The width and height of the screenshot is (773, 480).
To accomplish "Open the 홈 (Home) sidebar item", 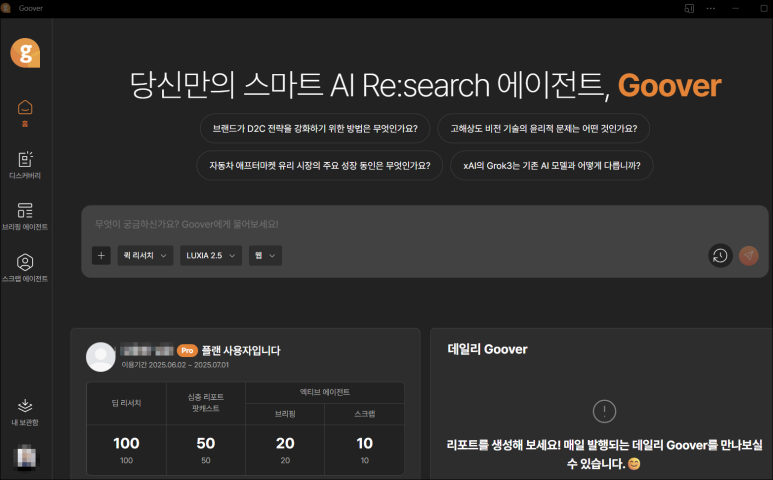I will (25, 113).
